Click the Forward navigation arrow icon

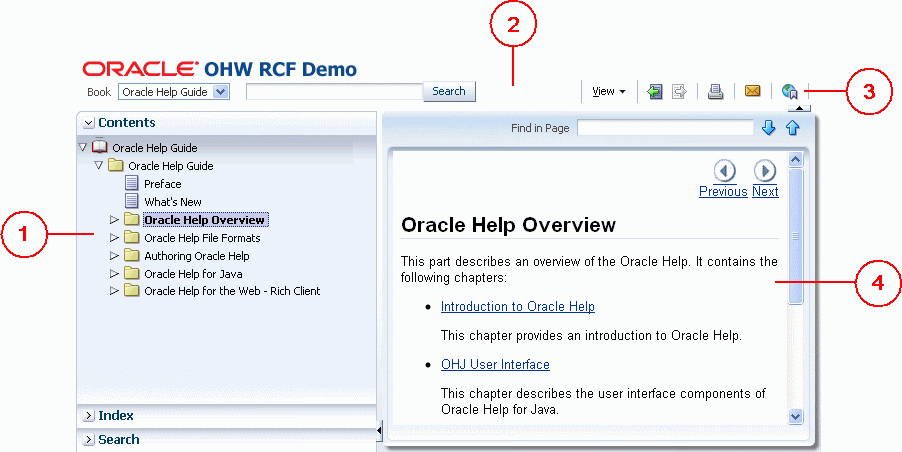(679, 91)
